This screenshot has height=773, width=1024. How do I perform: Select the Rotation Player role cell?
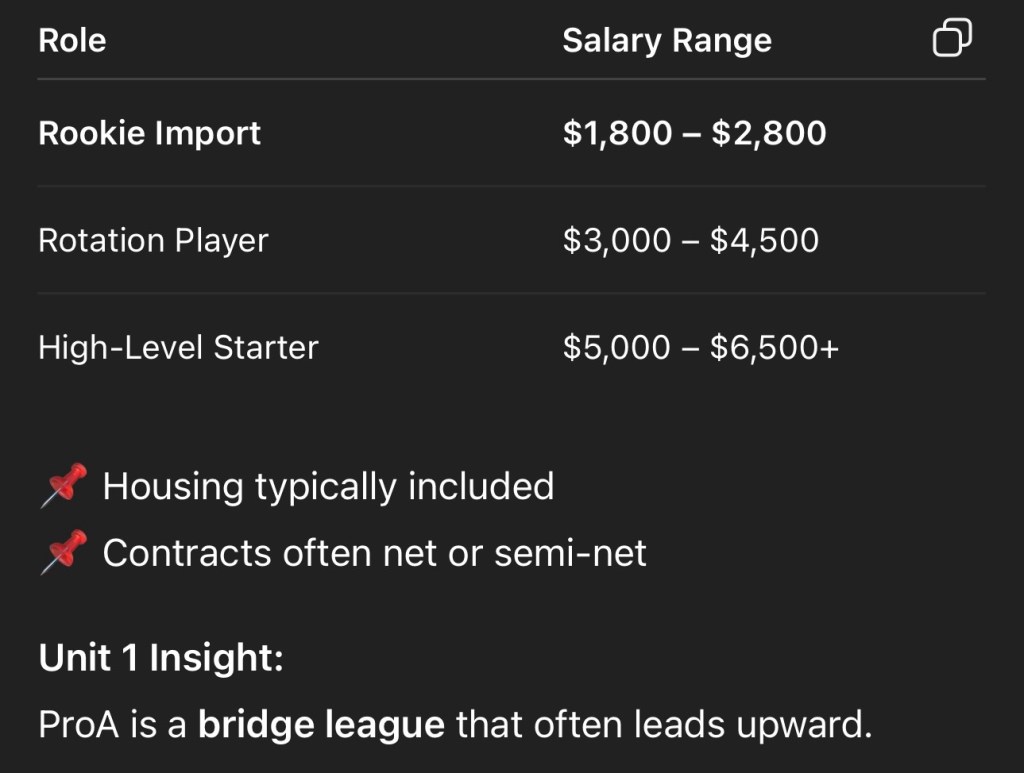(153, 240)
